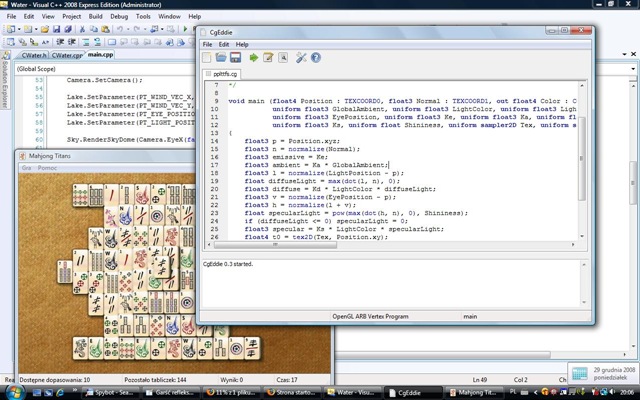Select main.cpp tab in Visual C++
Image resolution: width=640 pixels, height=400 pixels.
[x=100, y=54]
